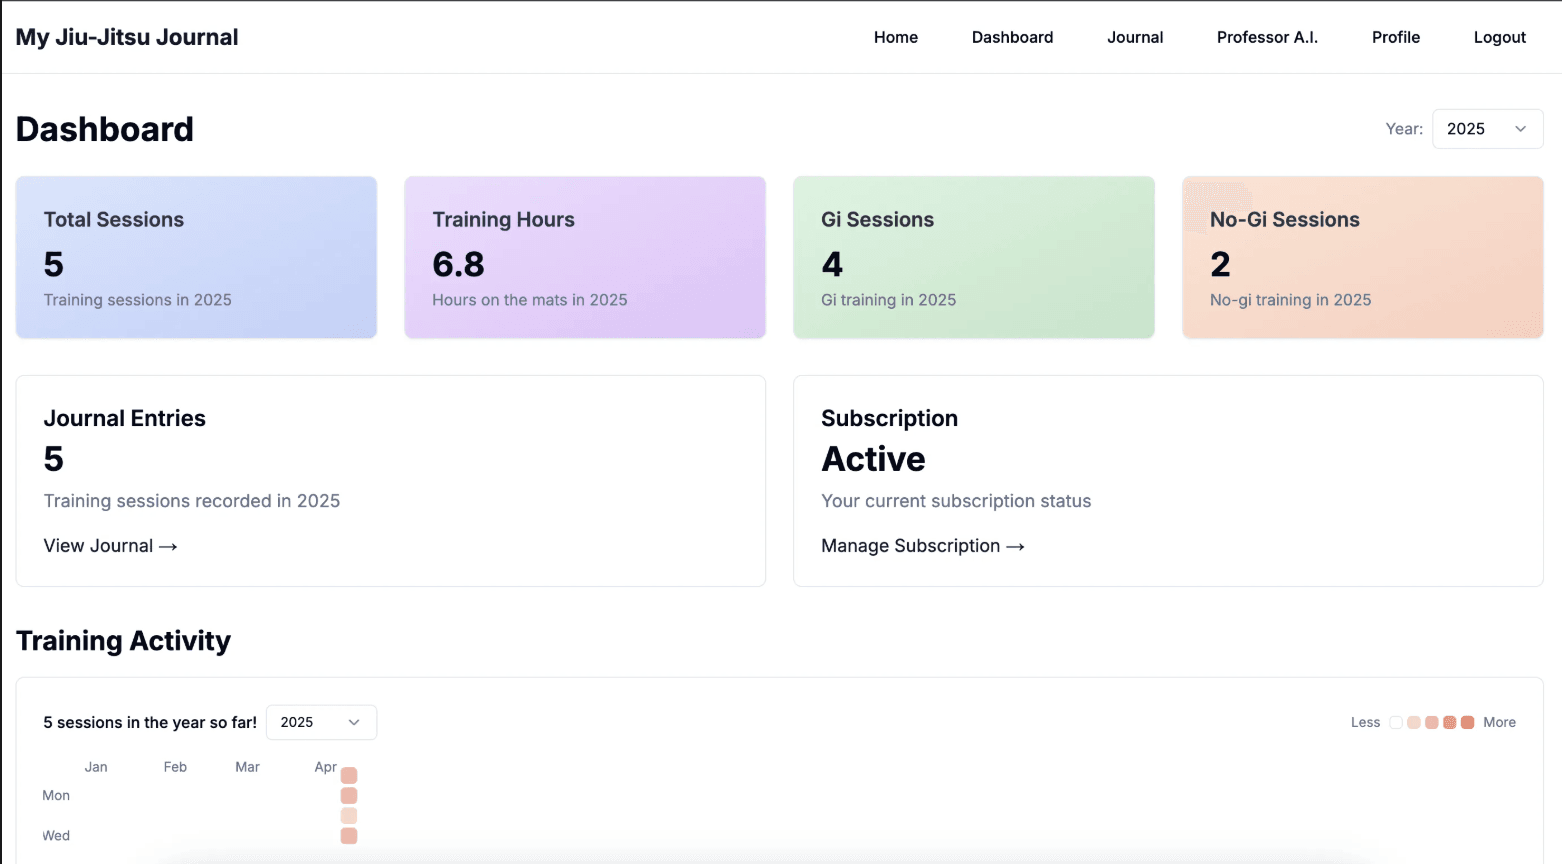Click the April heatmap cell in the Mon row
1562x864 pixels.
349,796
